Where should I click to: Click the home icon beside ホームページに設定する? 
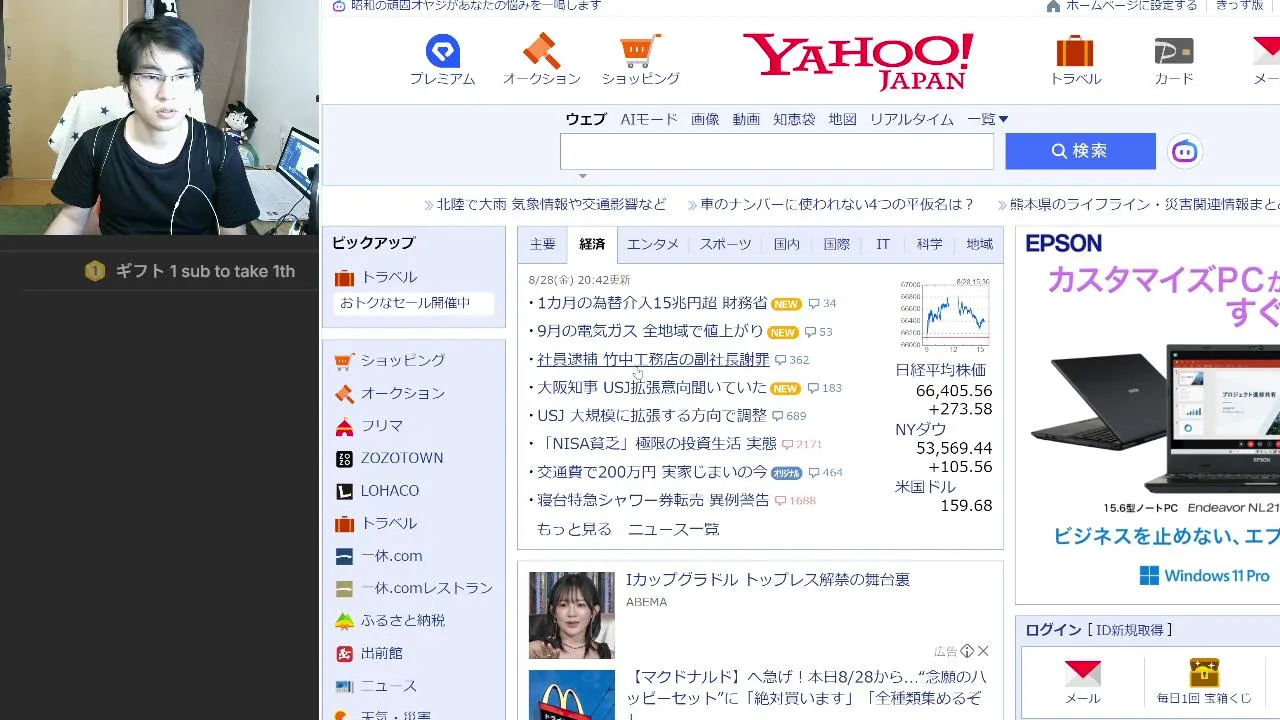click(1053, 6)
